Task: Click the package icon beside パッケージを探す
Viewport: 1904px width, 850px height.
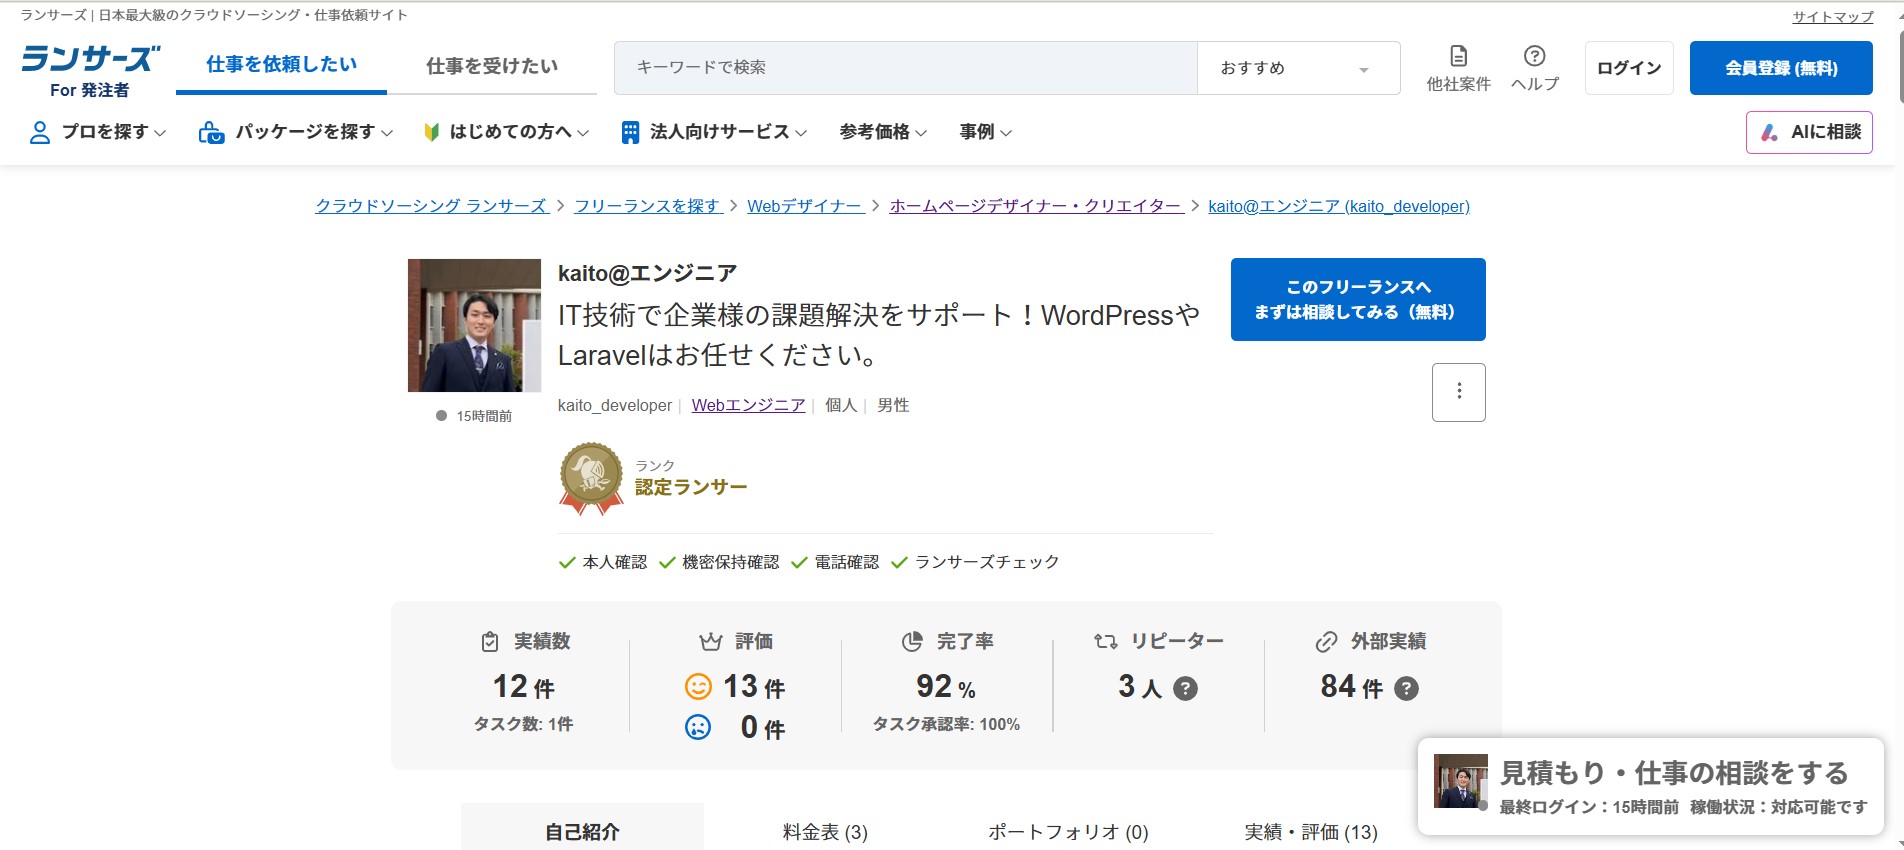Action: click(x=211, y=132)
